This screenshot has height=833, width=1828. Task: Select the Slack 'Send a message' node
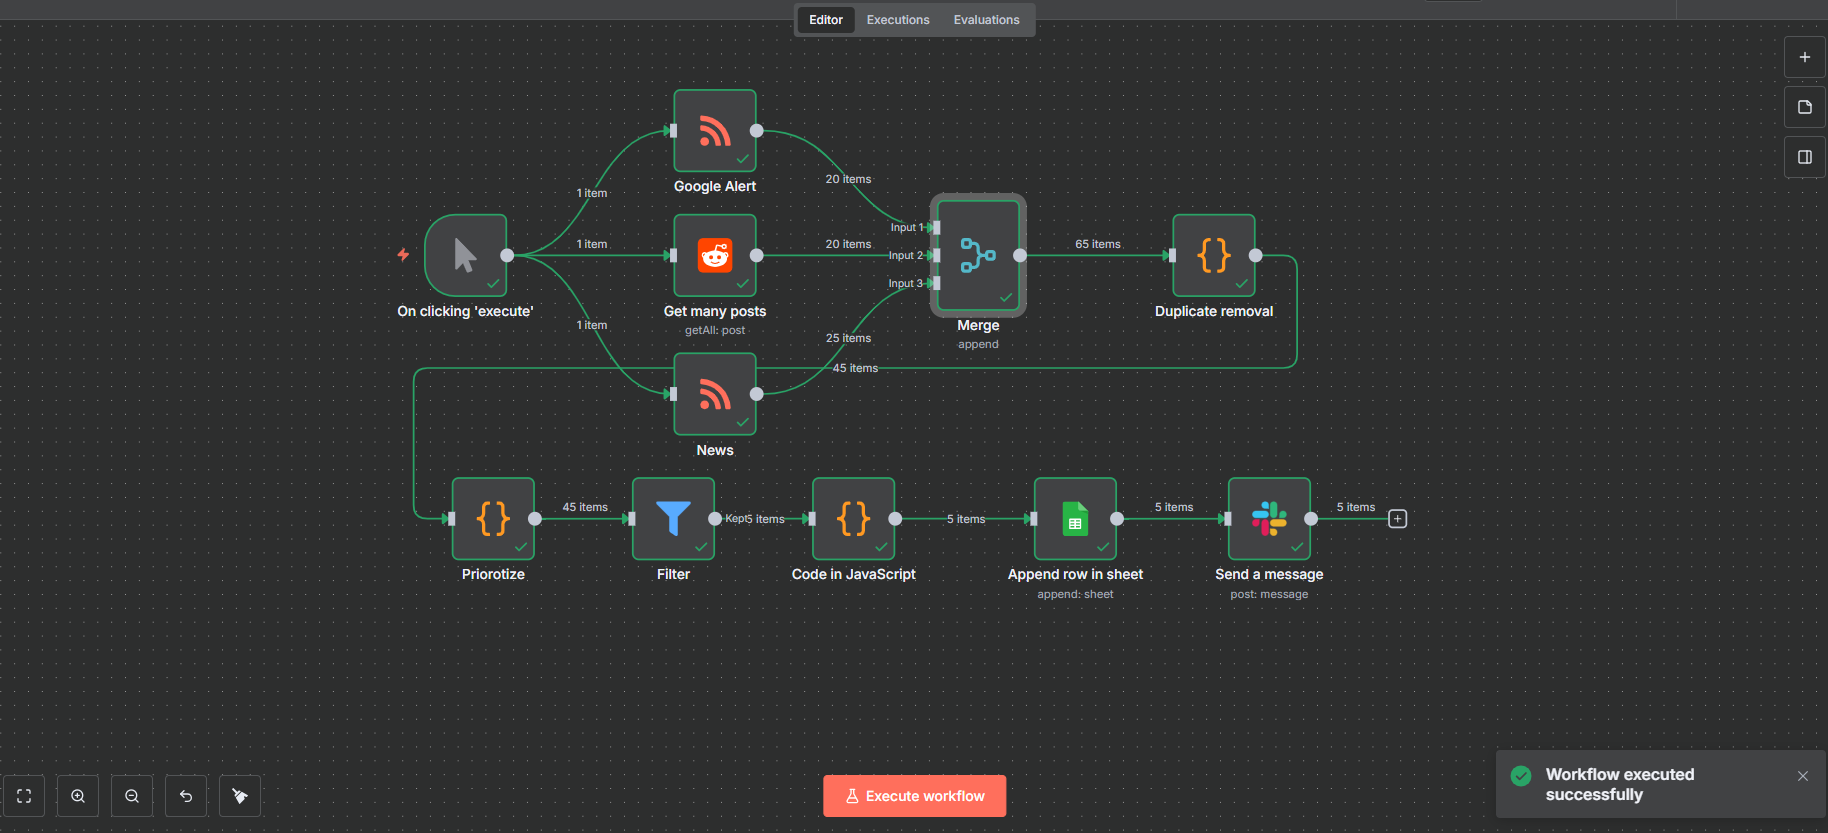click(1269, 519)
